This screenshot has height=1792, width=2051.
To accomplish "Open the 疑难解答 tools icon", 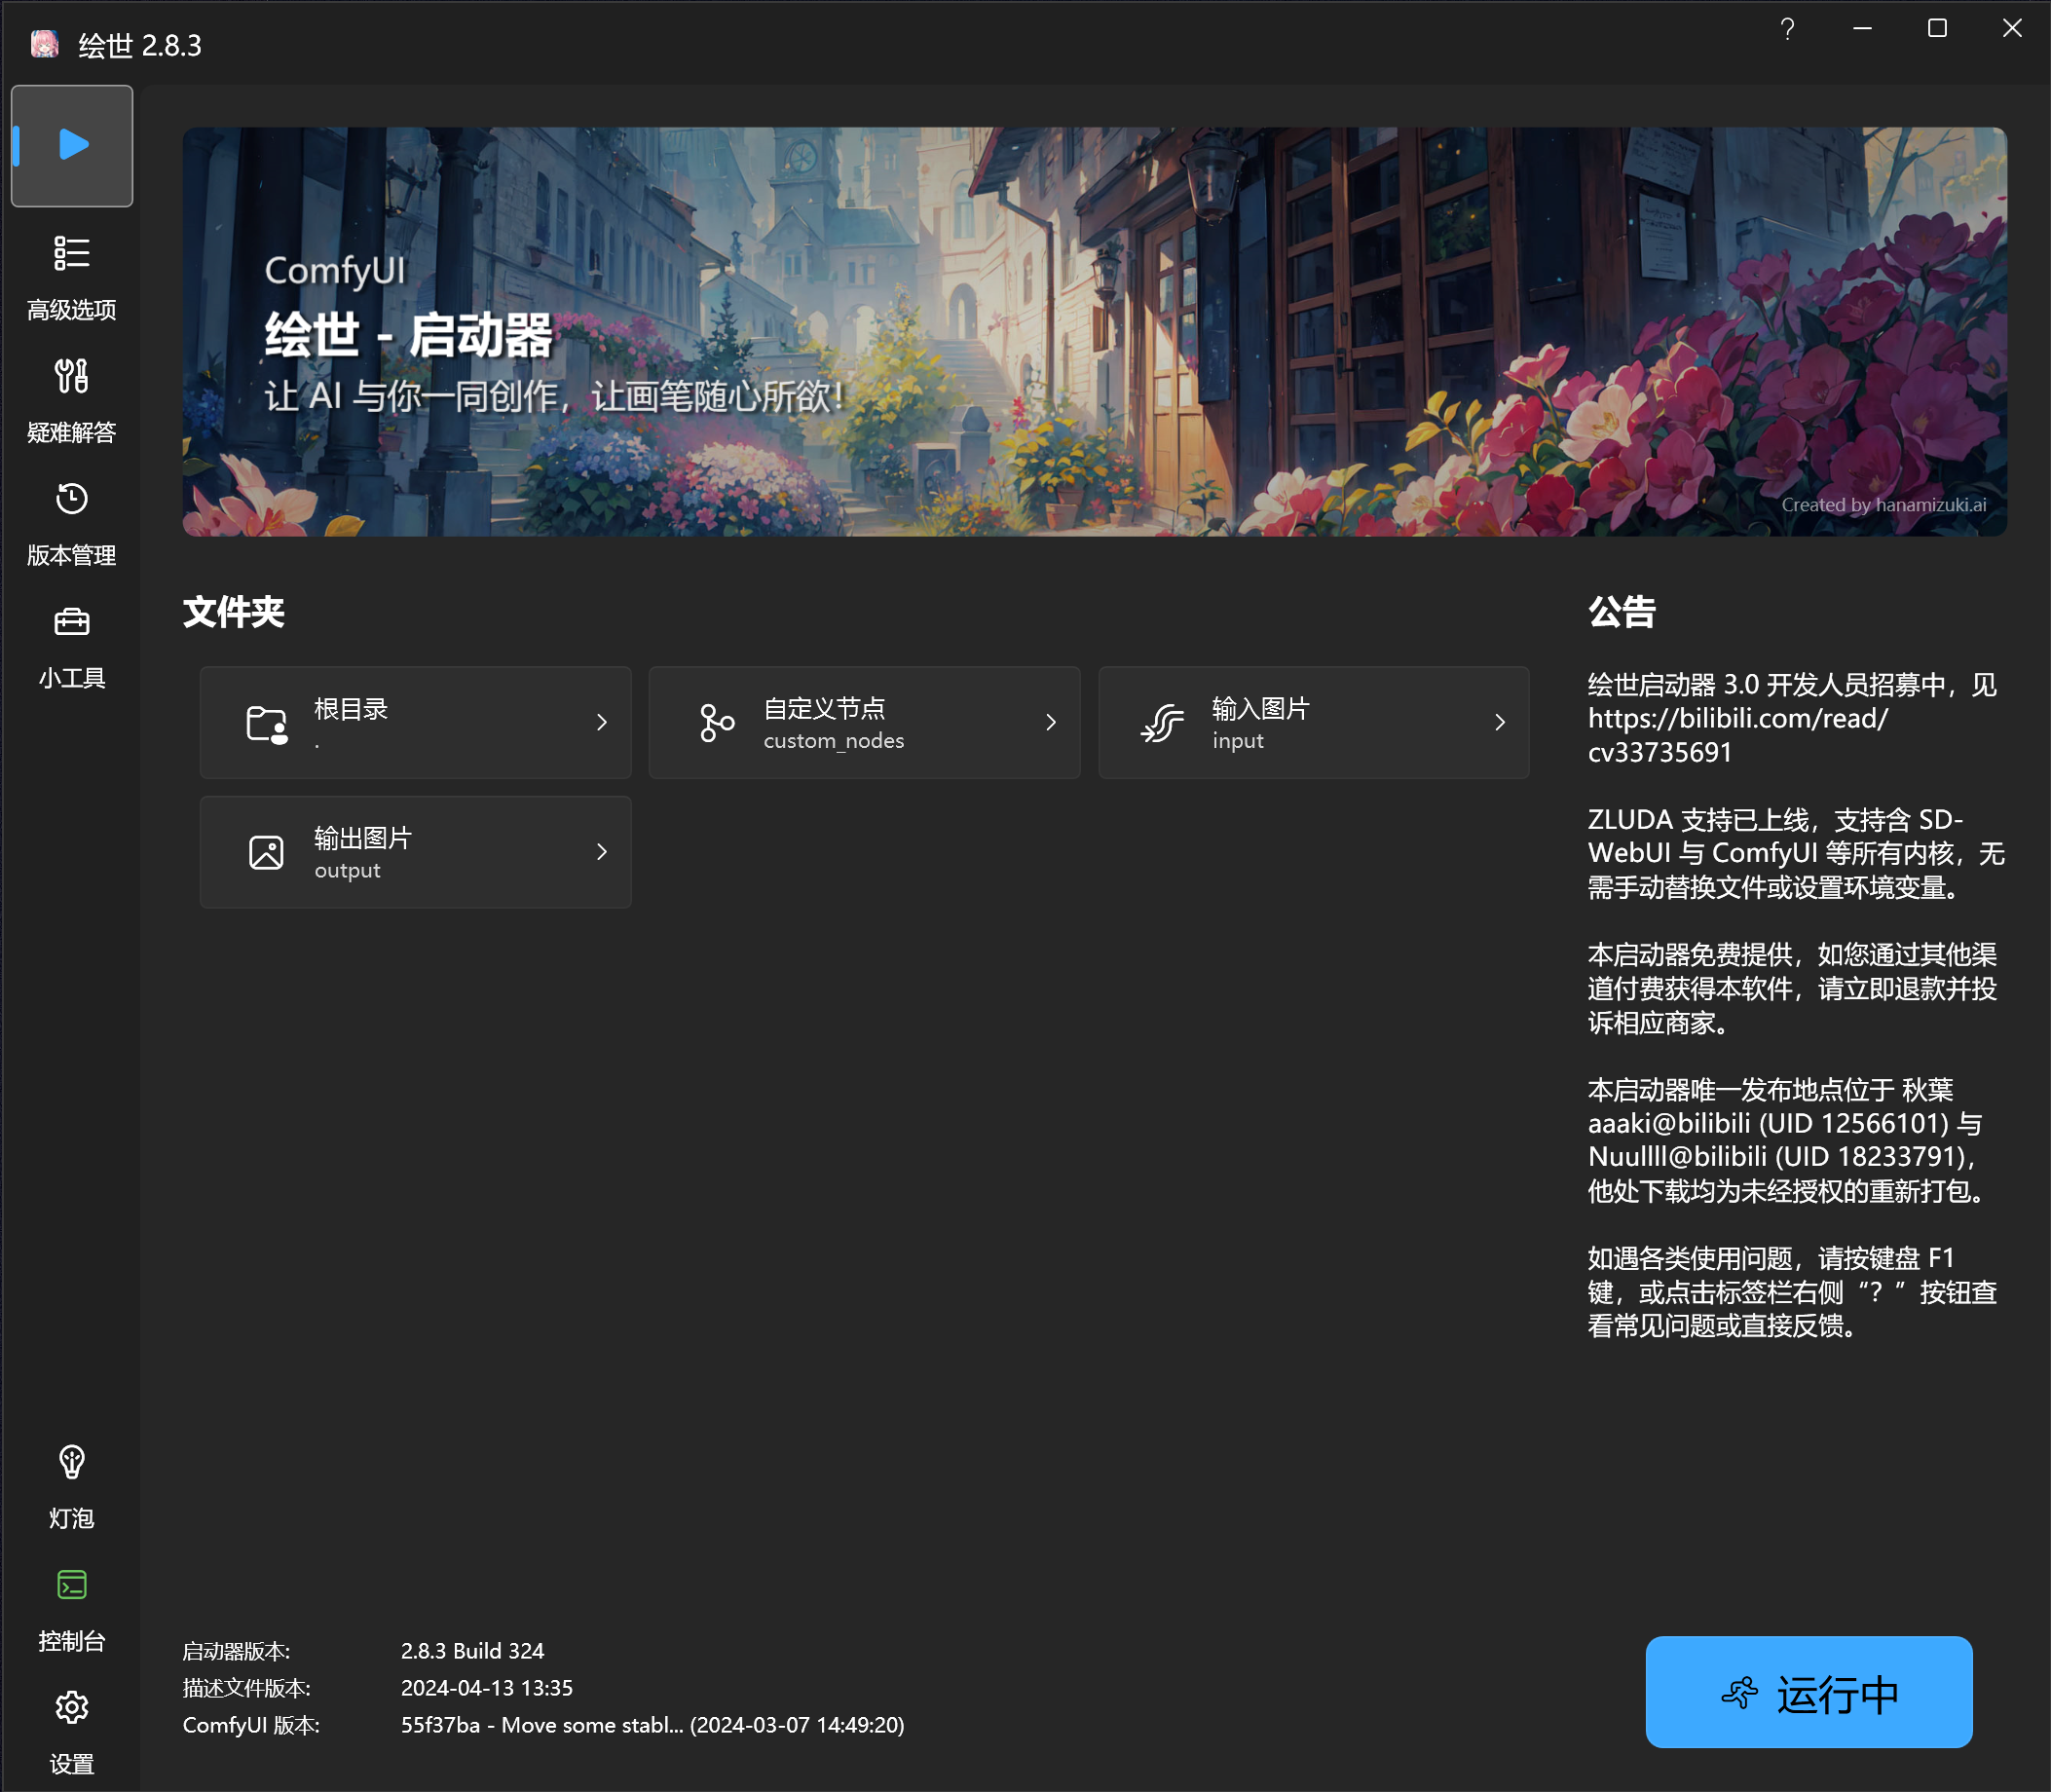I will click(x=71, y=376).
